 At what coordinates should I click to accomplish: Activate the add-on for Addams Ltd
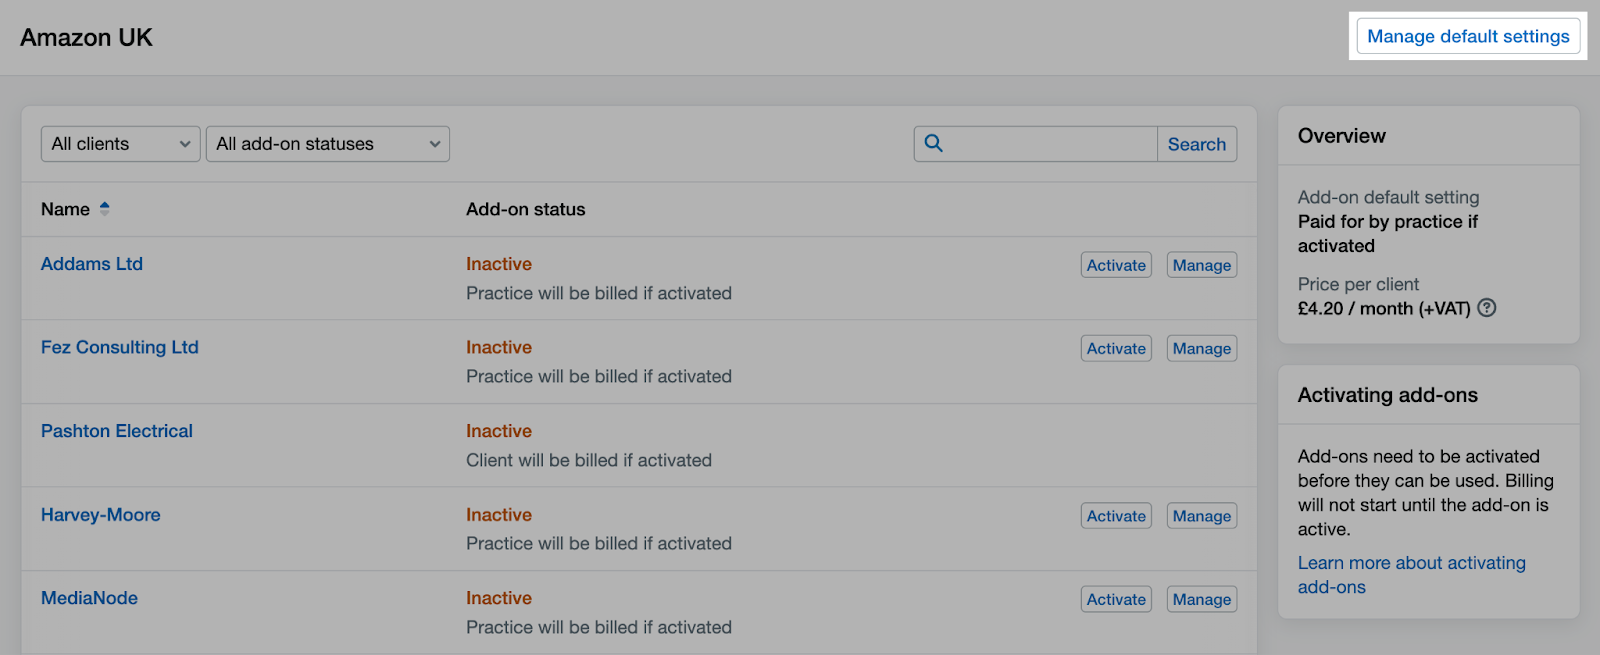[1115, 264]
